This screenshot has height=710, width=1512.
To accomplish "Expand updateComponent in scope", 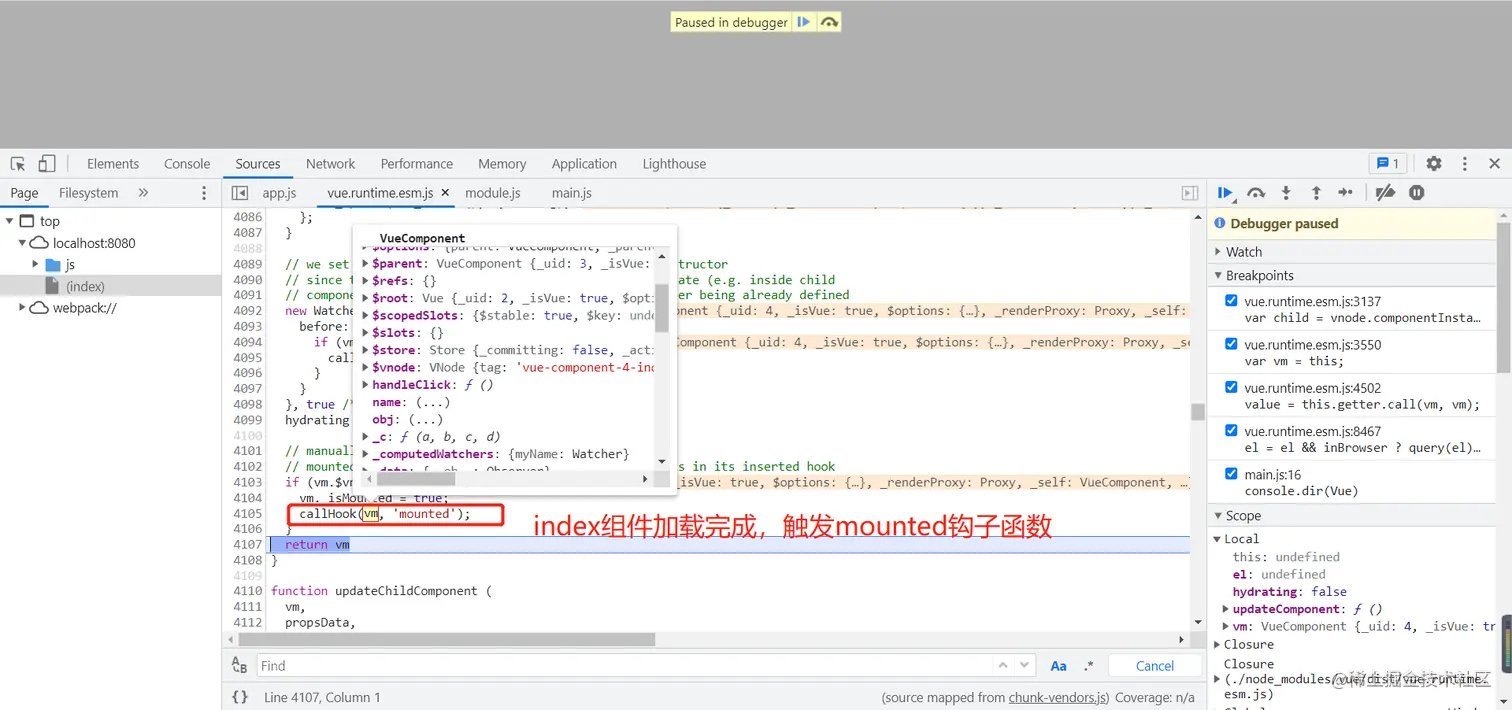I will (1226, 609).
